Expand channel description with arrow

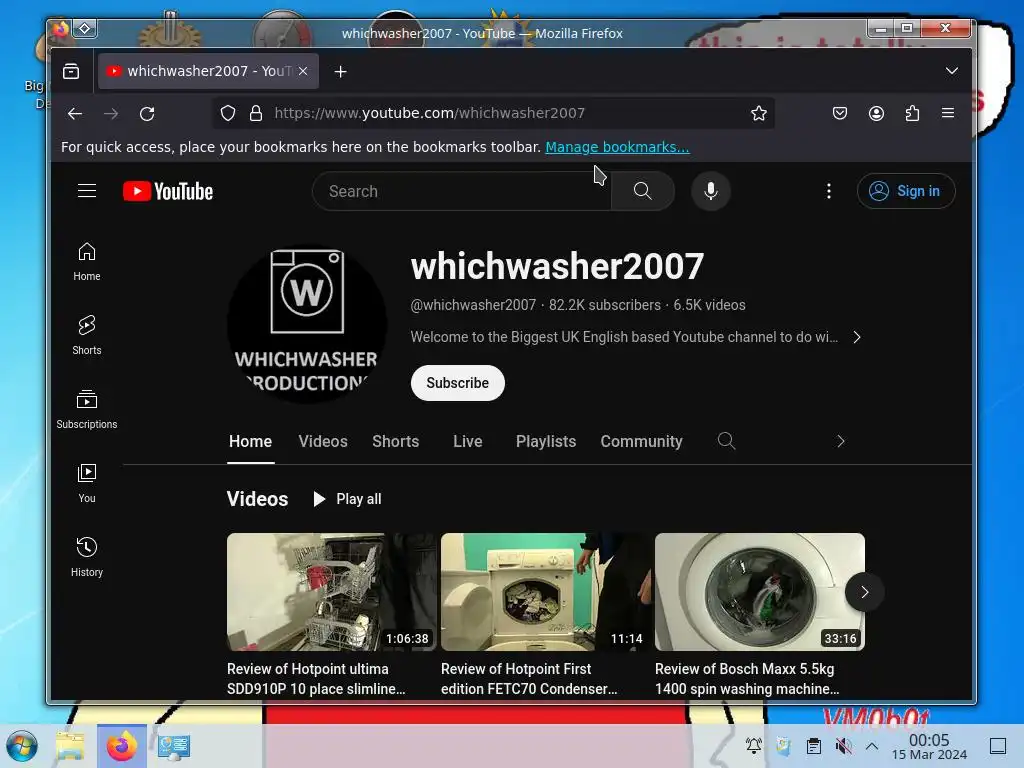point(857,337)
